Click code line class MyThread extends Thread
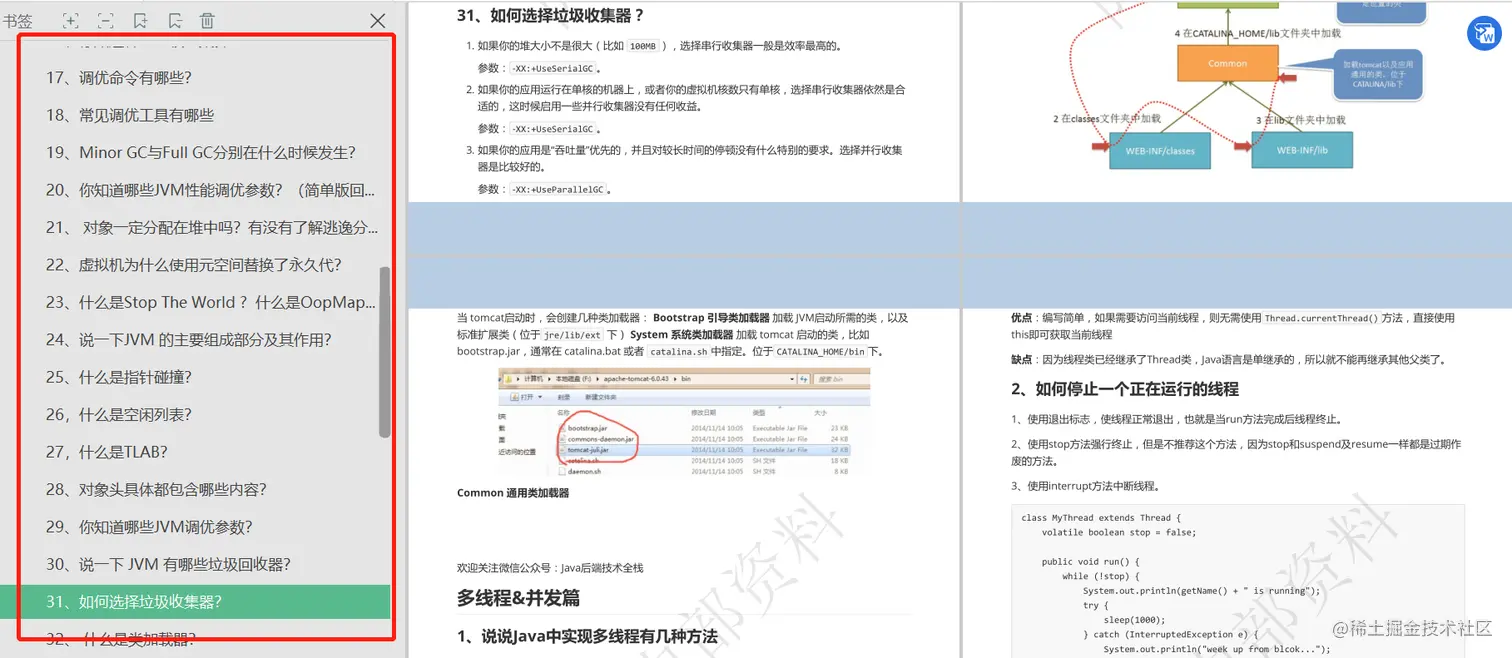 click(1101, 518)
